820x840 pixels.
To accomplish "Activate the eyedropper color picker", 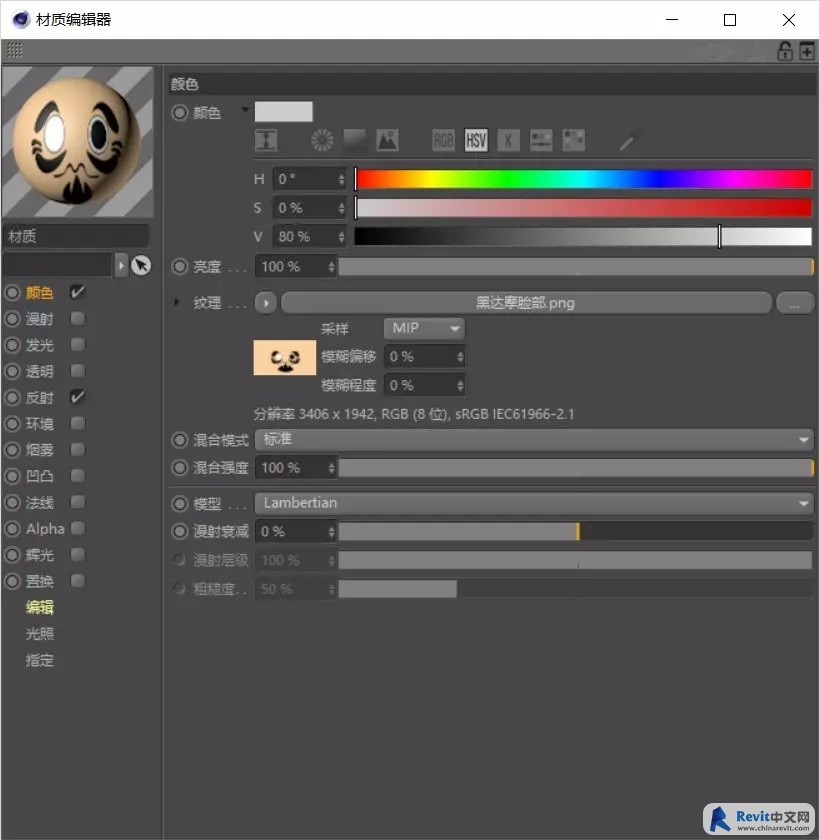I will 628,141.
